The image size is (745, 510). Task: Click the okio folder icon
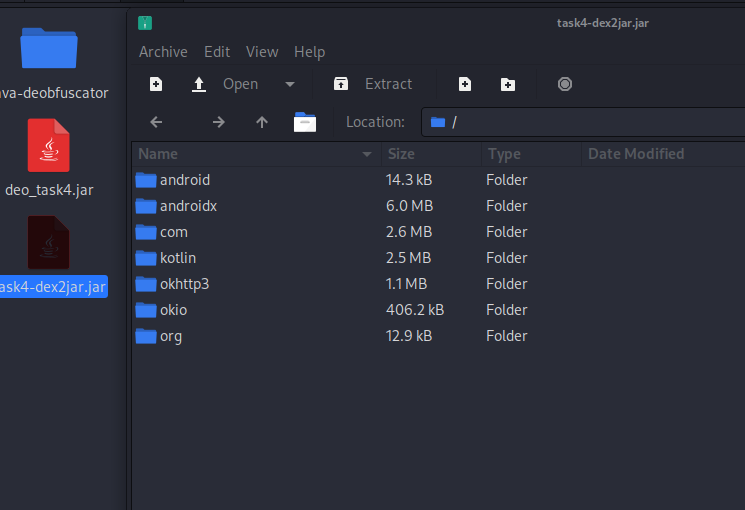146,310
